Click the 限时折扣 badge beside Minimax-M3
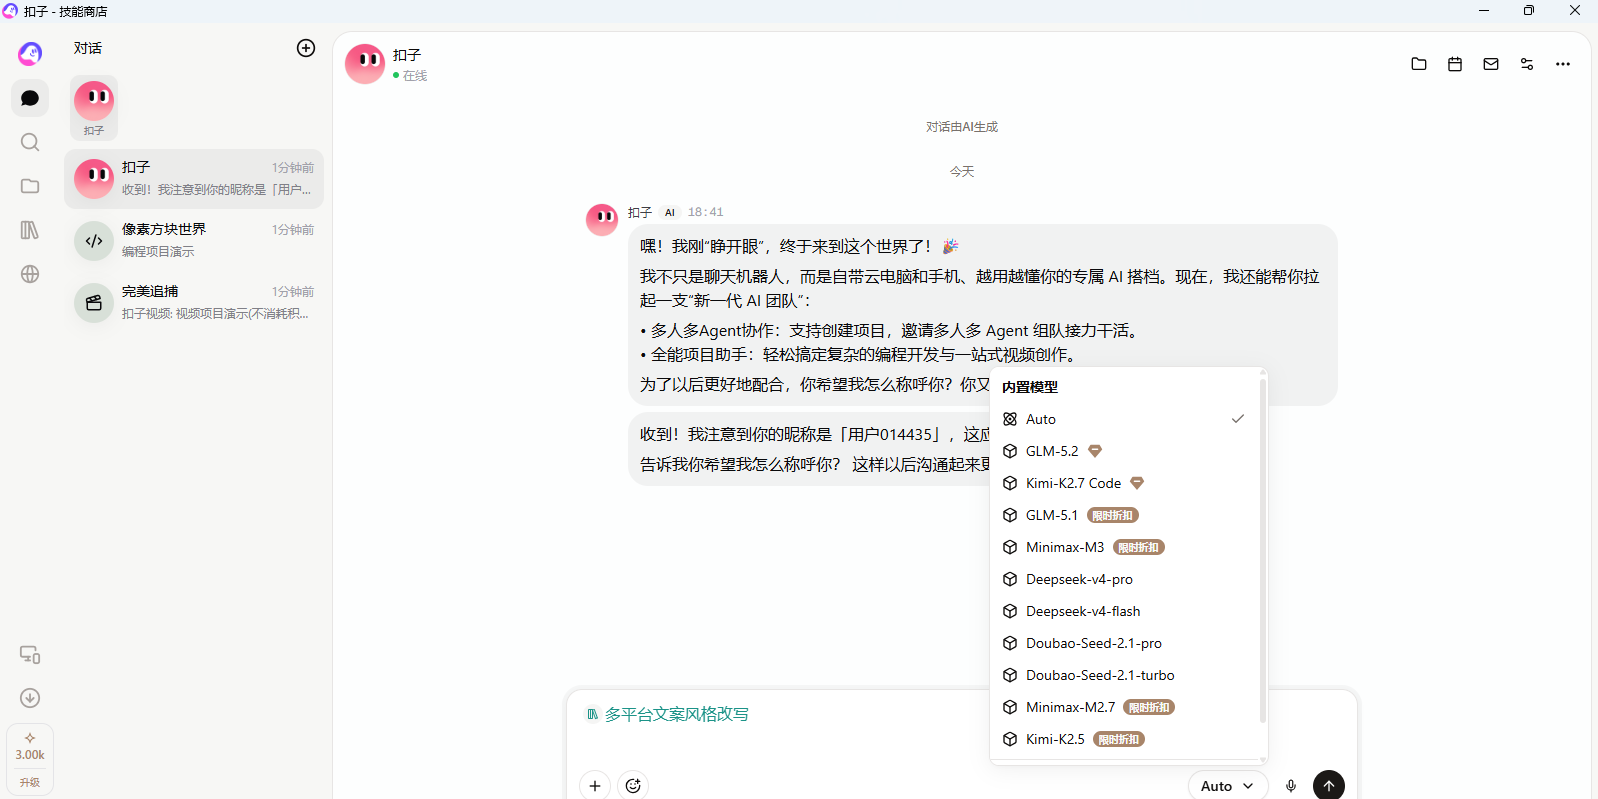Screen dimensions: 1598x799 (1139, 547)
